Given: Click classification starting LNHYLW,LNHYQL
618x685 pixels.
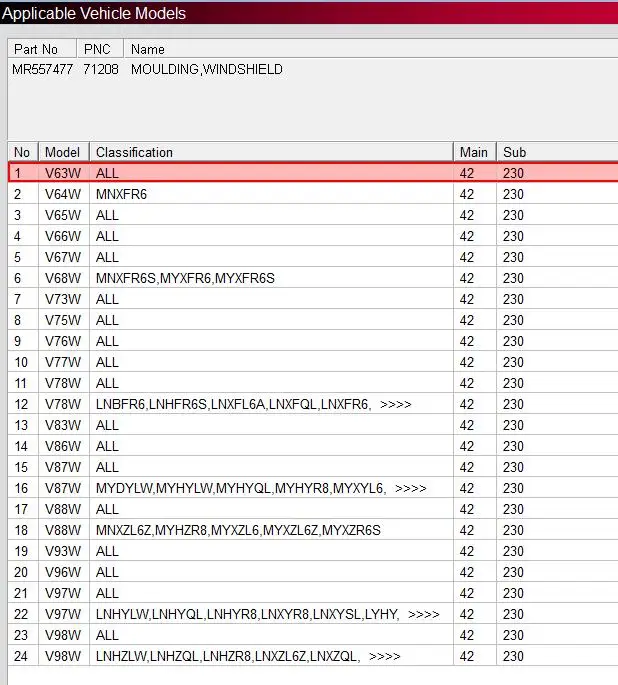Looking at the screenshot, I should (x=247, y=614).
